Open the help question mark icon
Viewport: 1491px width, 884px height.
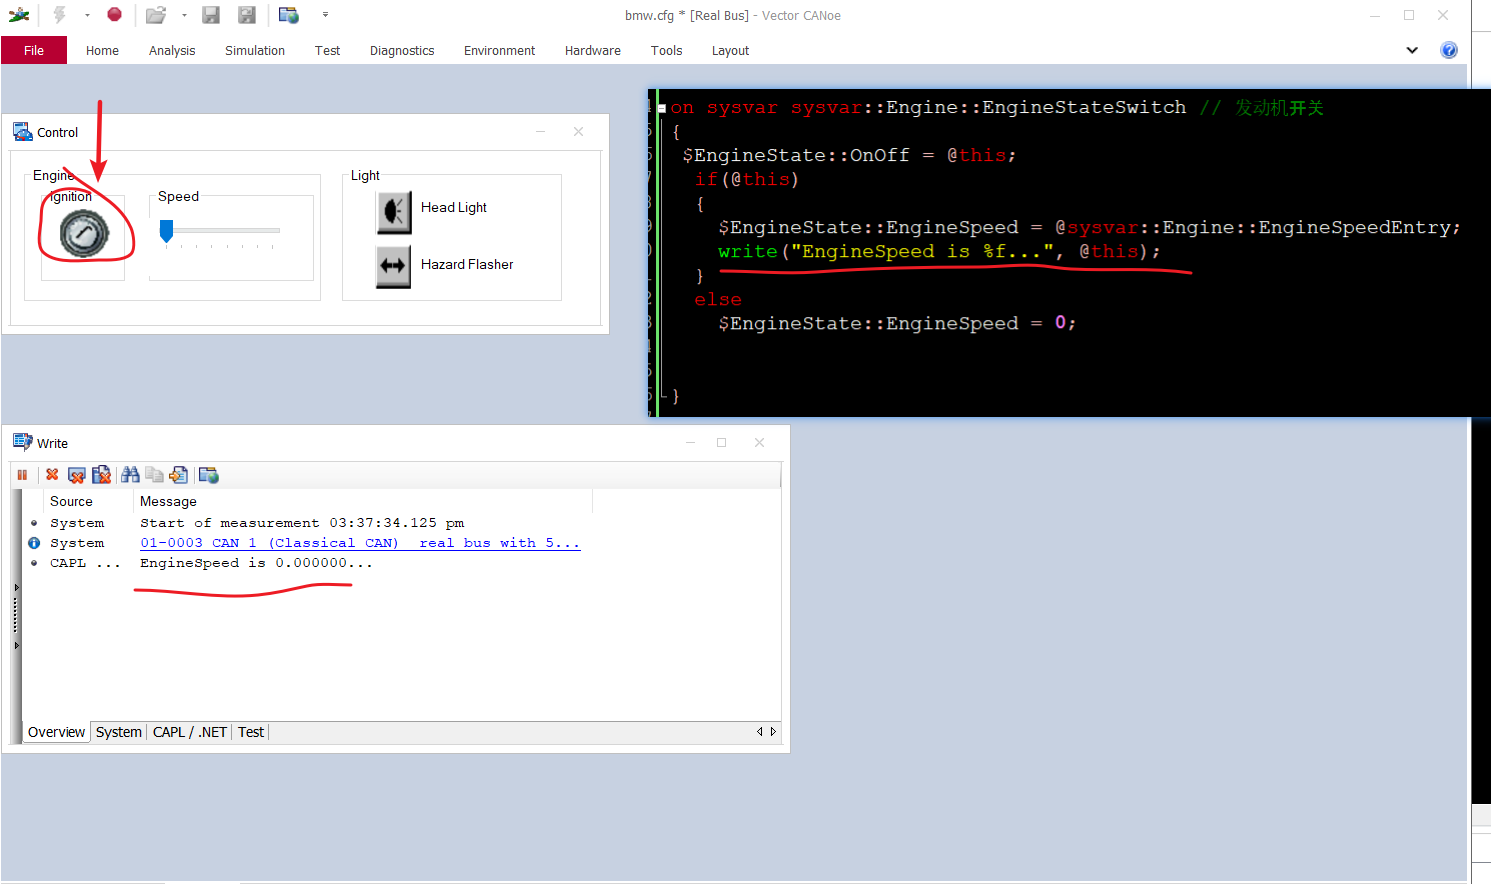point(1449,50)
